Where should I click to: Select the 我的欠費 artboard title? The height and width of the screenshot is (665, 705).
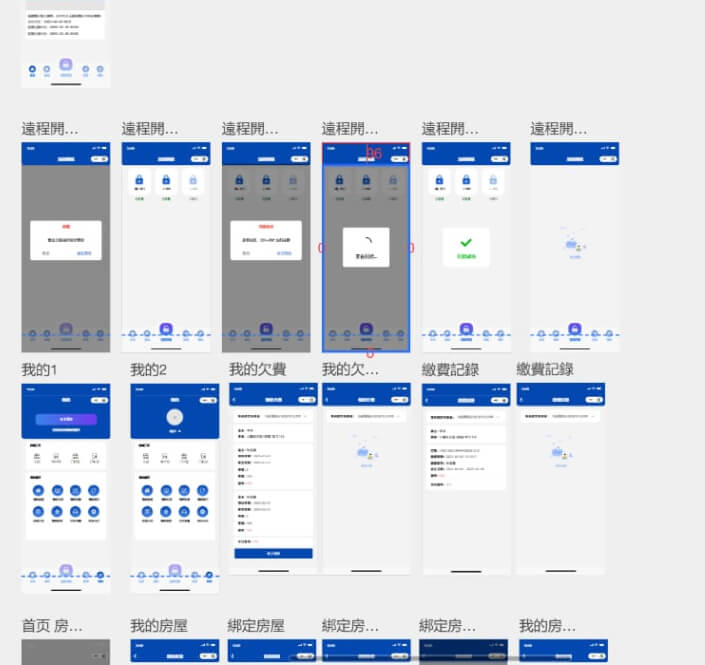pyautogui.click(x=257, y=370)
